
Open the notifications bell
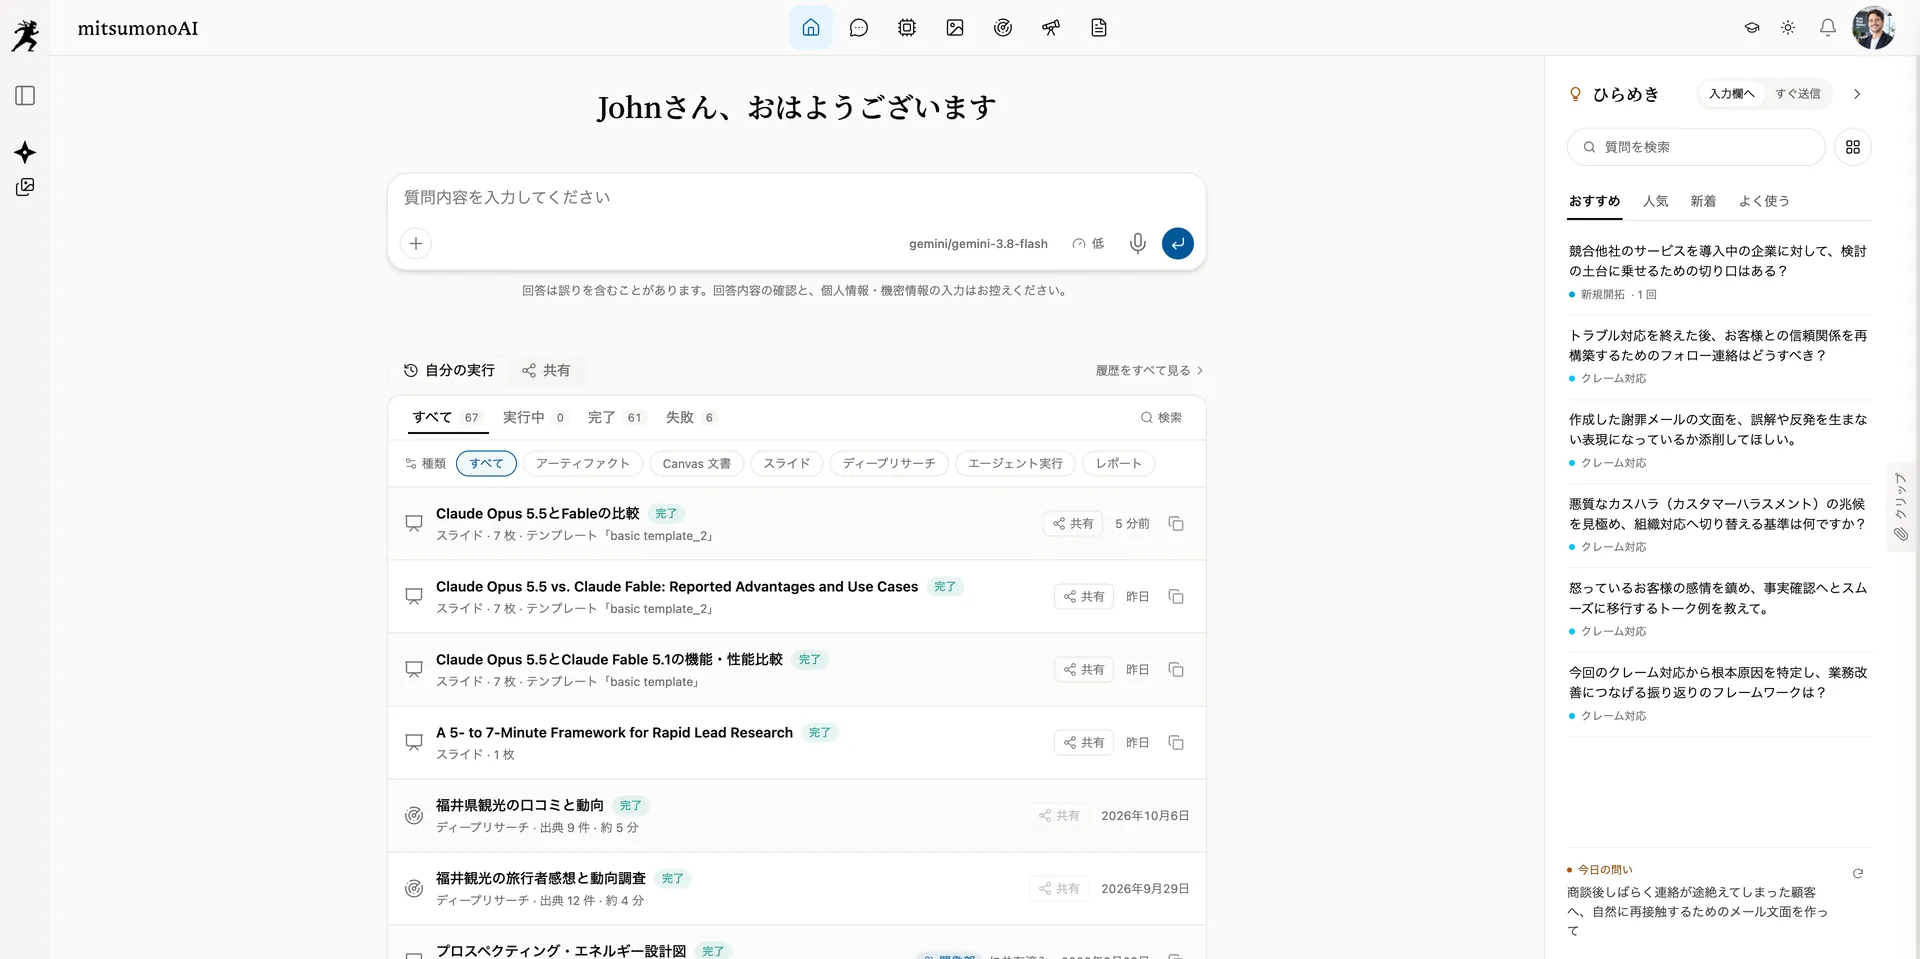[x=1827, y=28]
